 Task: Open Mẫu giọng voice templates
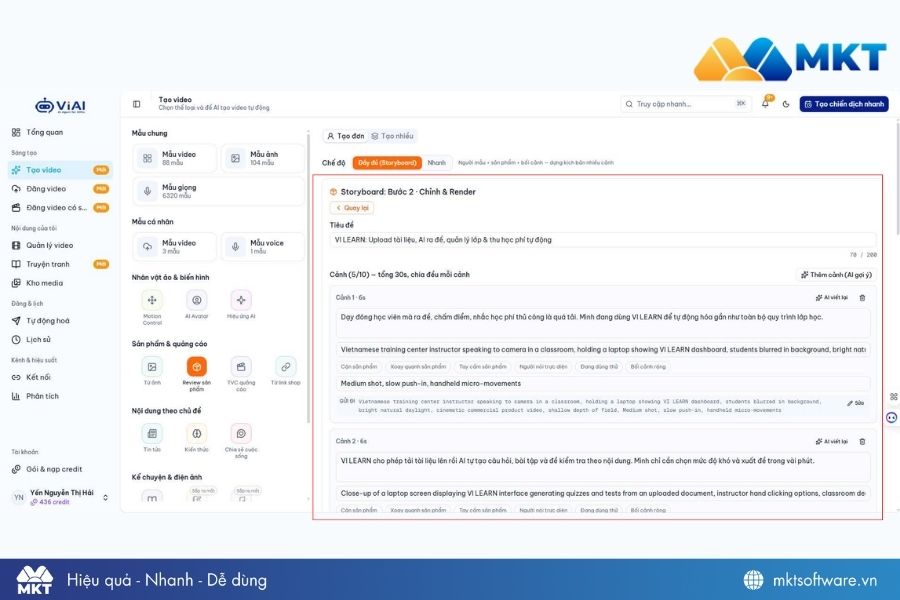click(x=218, y=192)
